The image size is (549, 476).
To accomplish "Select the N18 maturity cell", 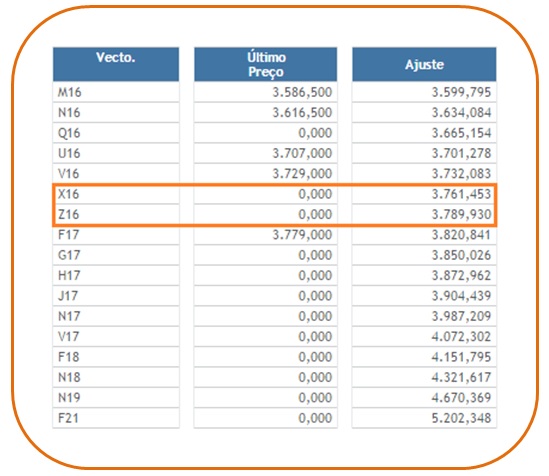I will tap(116, 377).
